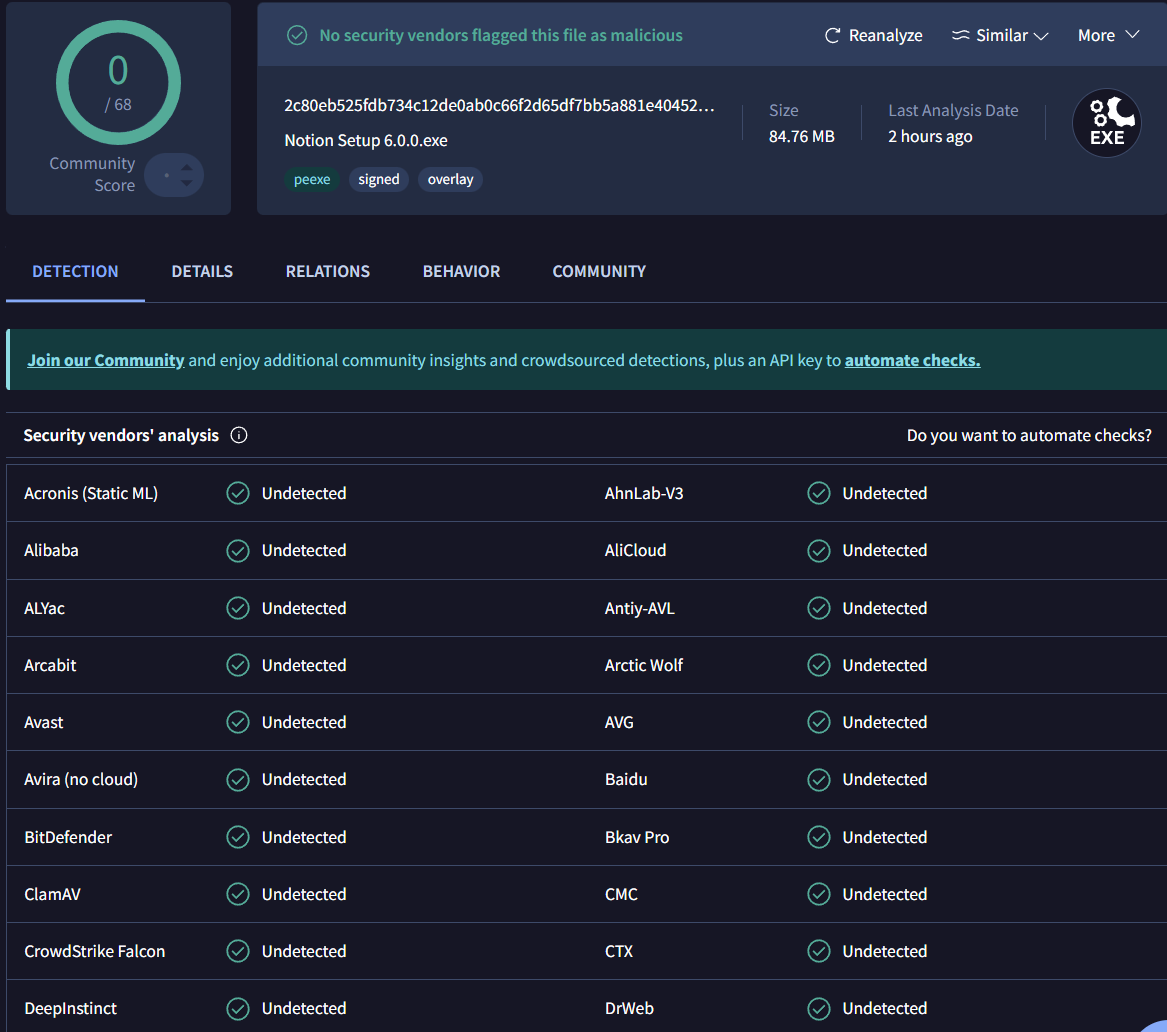
Task: Click the detection score circle 0/68
Action: pos(118,83)
